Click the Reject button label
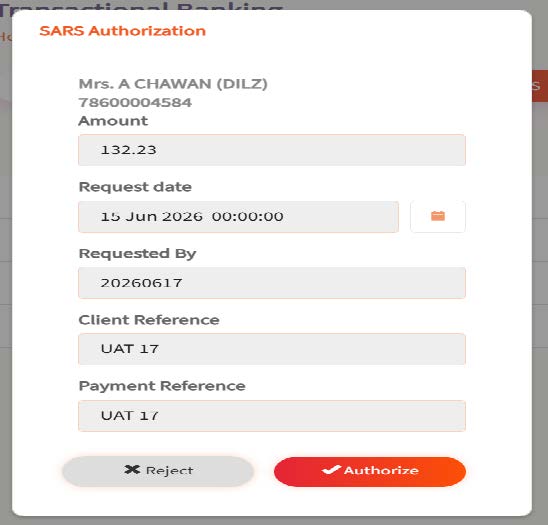 coord(170,471)
